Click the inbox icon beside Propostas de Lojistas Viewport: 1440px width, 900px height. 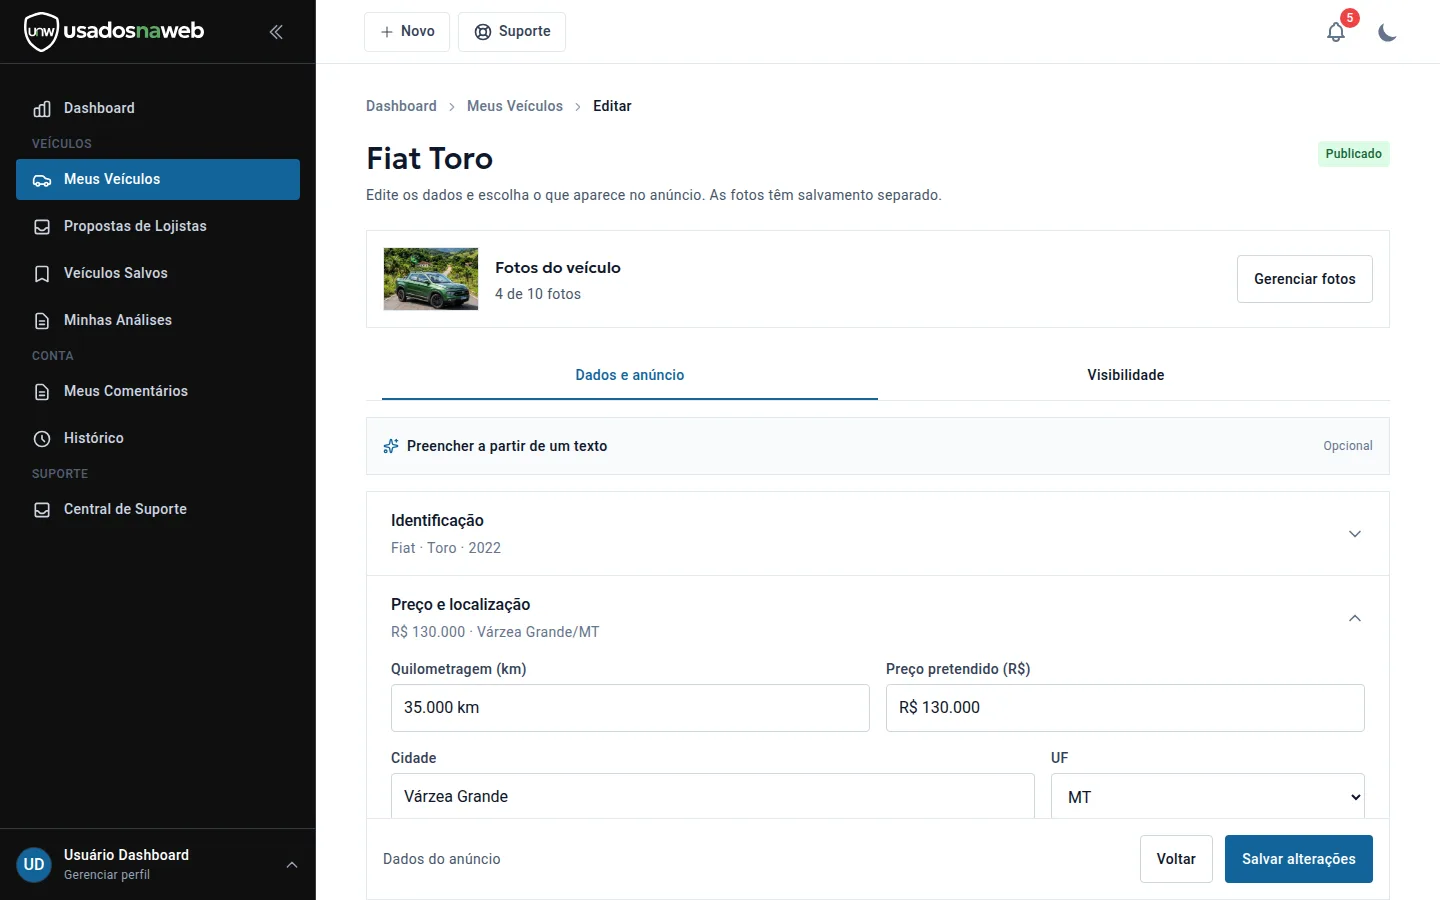(x=42, y=227)
